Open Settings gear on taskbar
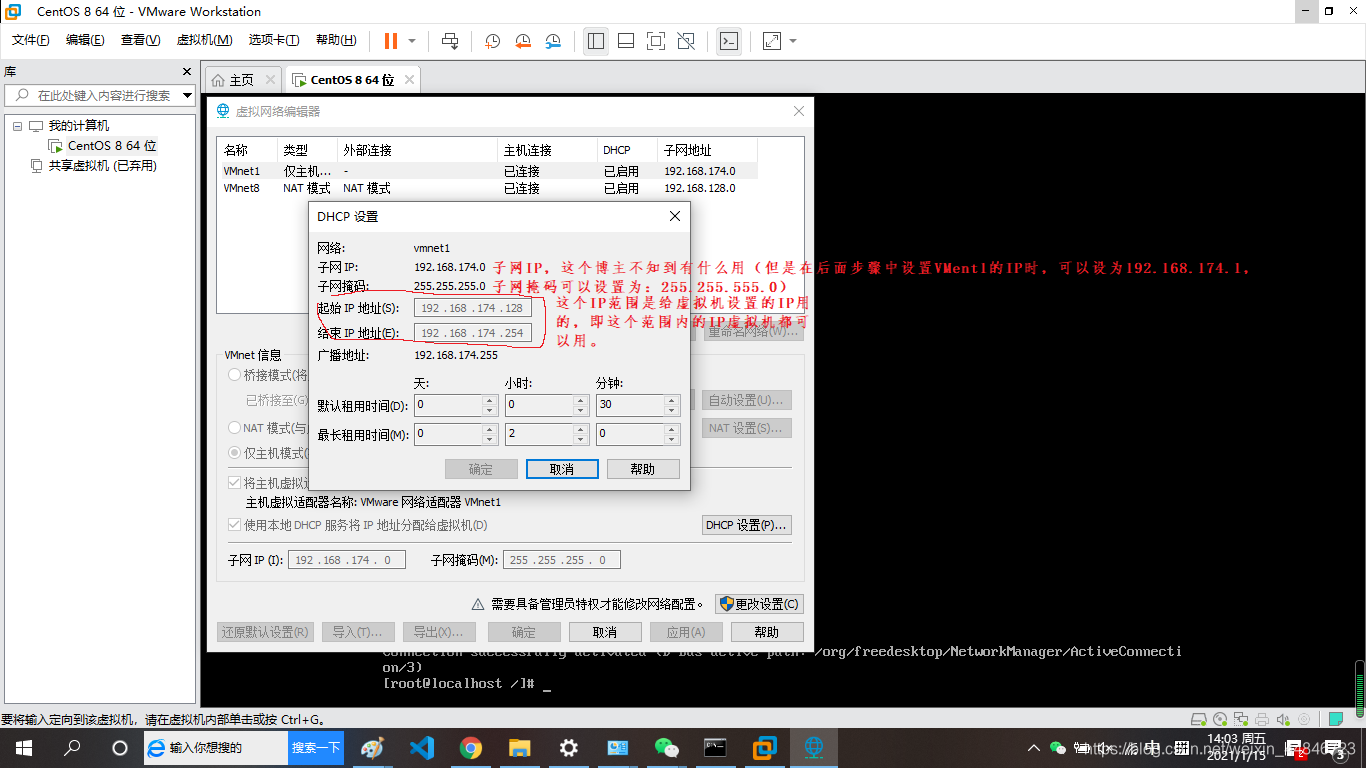The image size is (1366, 768). [568, 747]
